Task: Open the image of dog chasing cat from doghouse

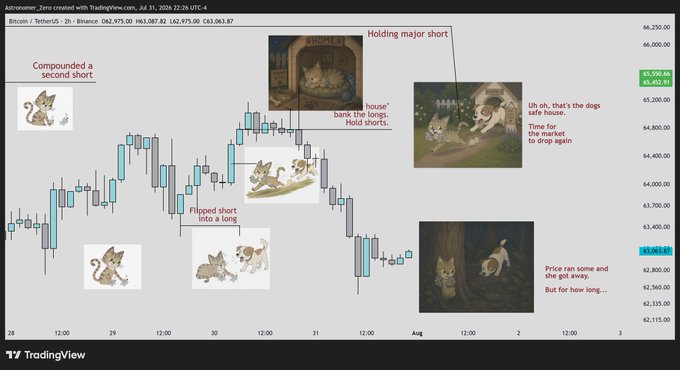Action: [x=468, y=125]
